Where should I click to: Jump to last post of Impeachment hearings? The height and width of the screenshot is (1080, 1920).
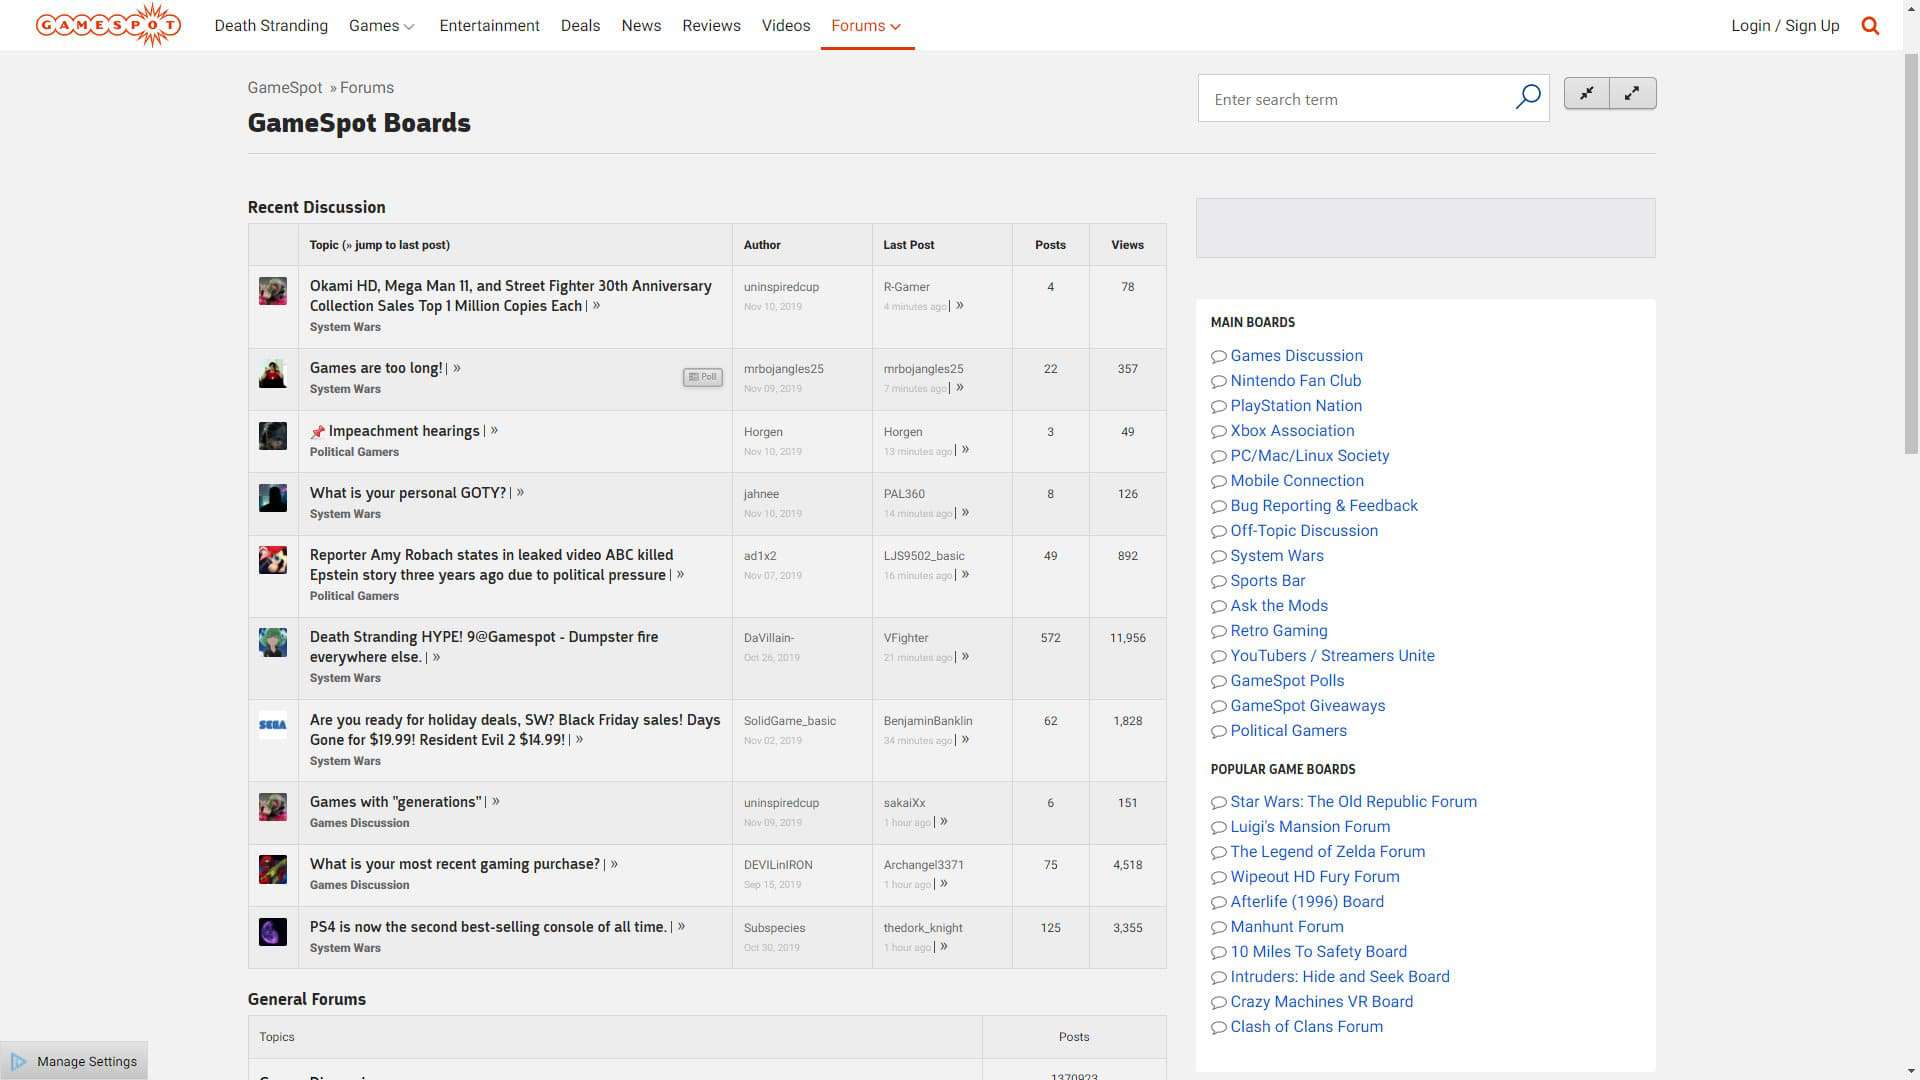point(494,431)
